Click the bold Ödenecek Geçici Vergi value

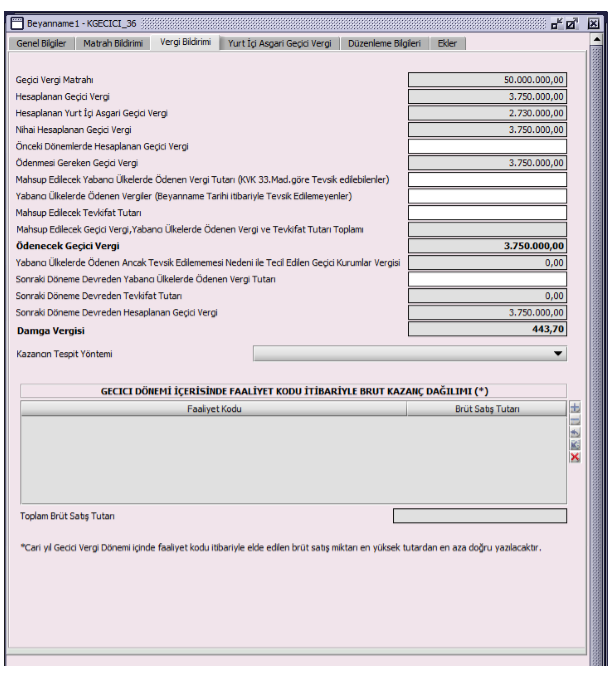[x=487, y=246]
